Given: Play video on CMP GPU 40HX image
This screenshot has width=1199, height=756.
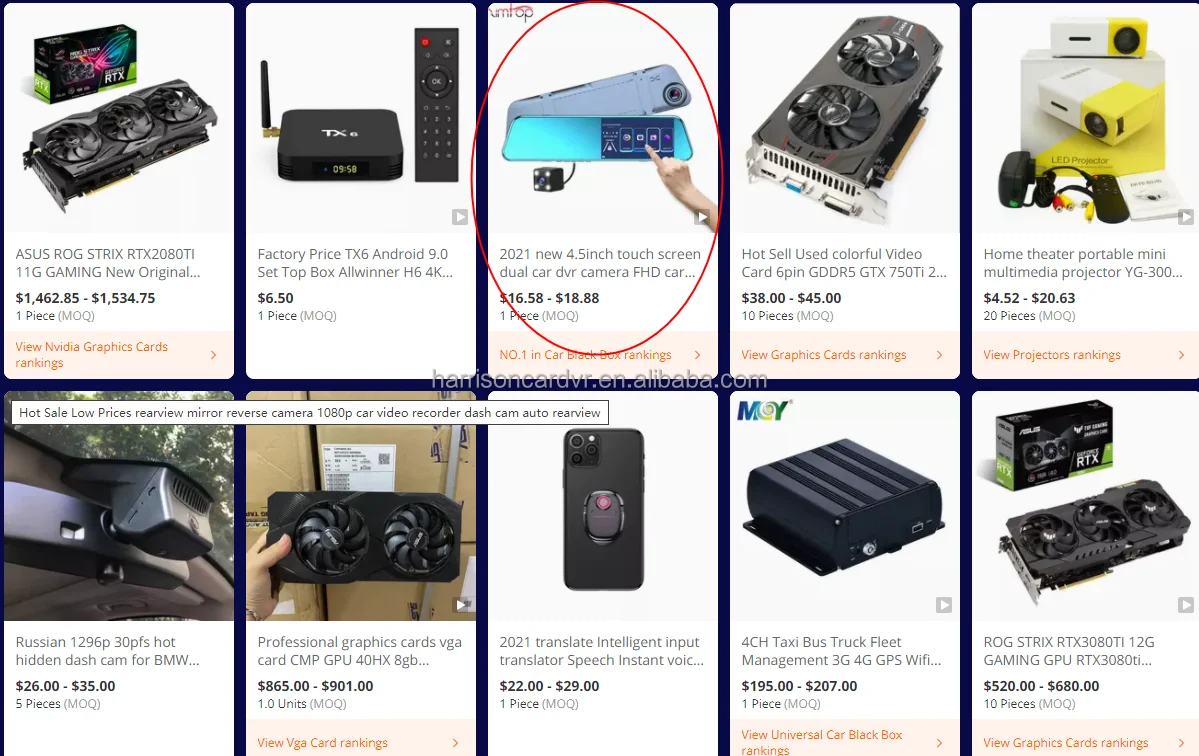Looking at the screenshot, I should click(460, 605).
